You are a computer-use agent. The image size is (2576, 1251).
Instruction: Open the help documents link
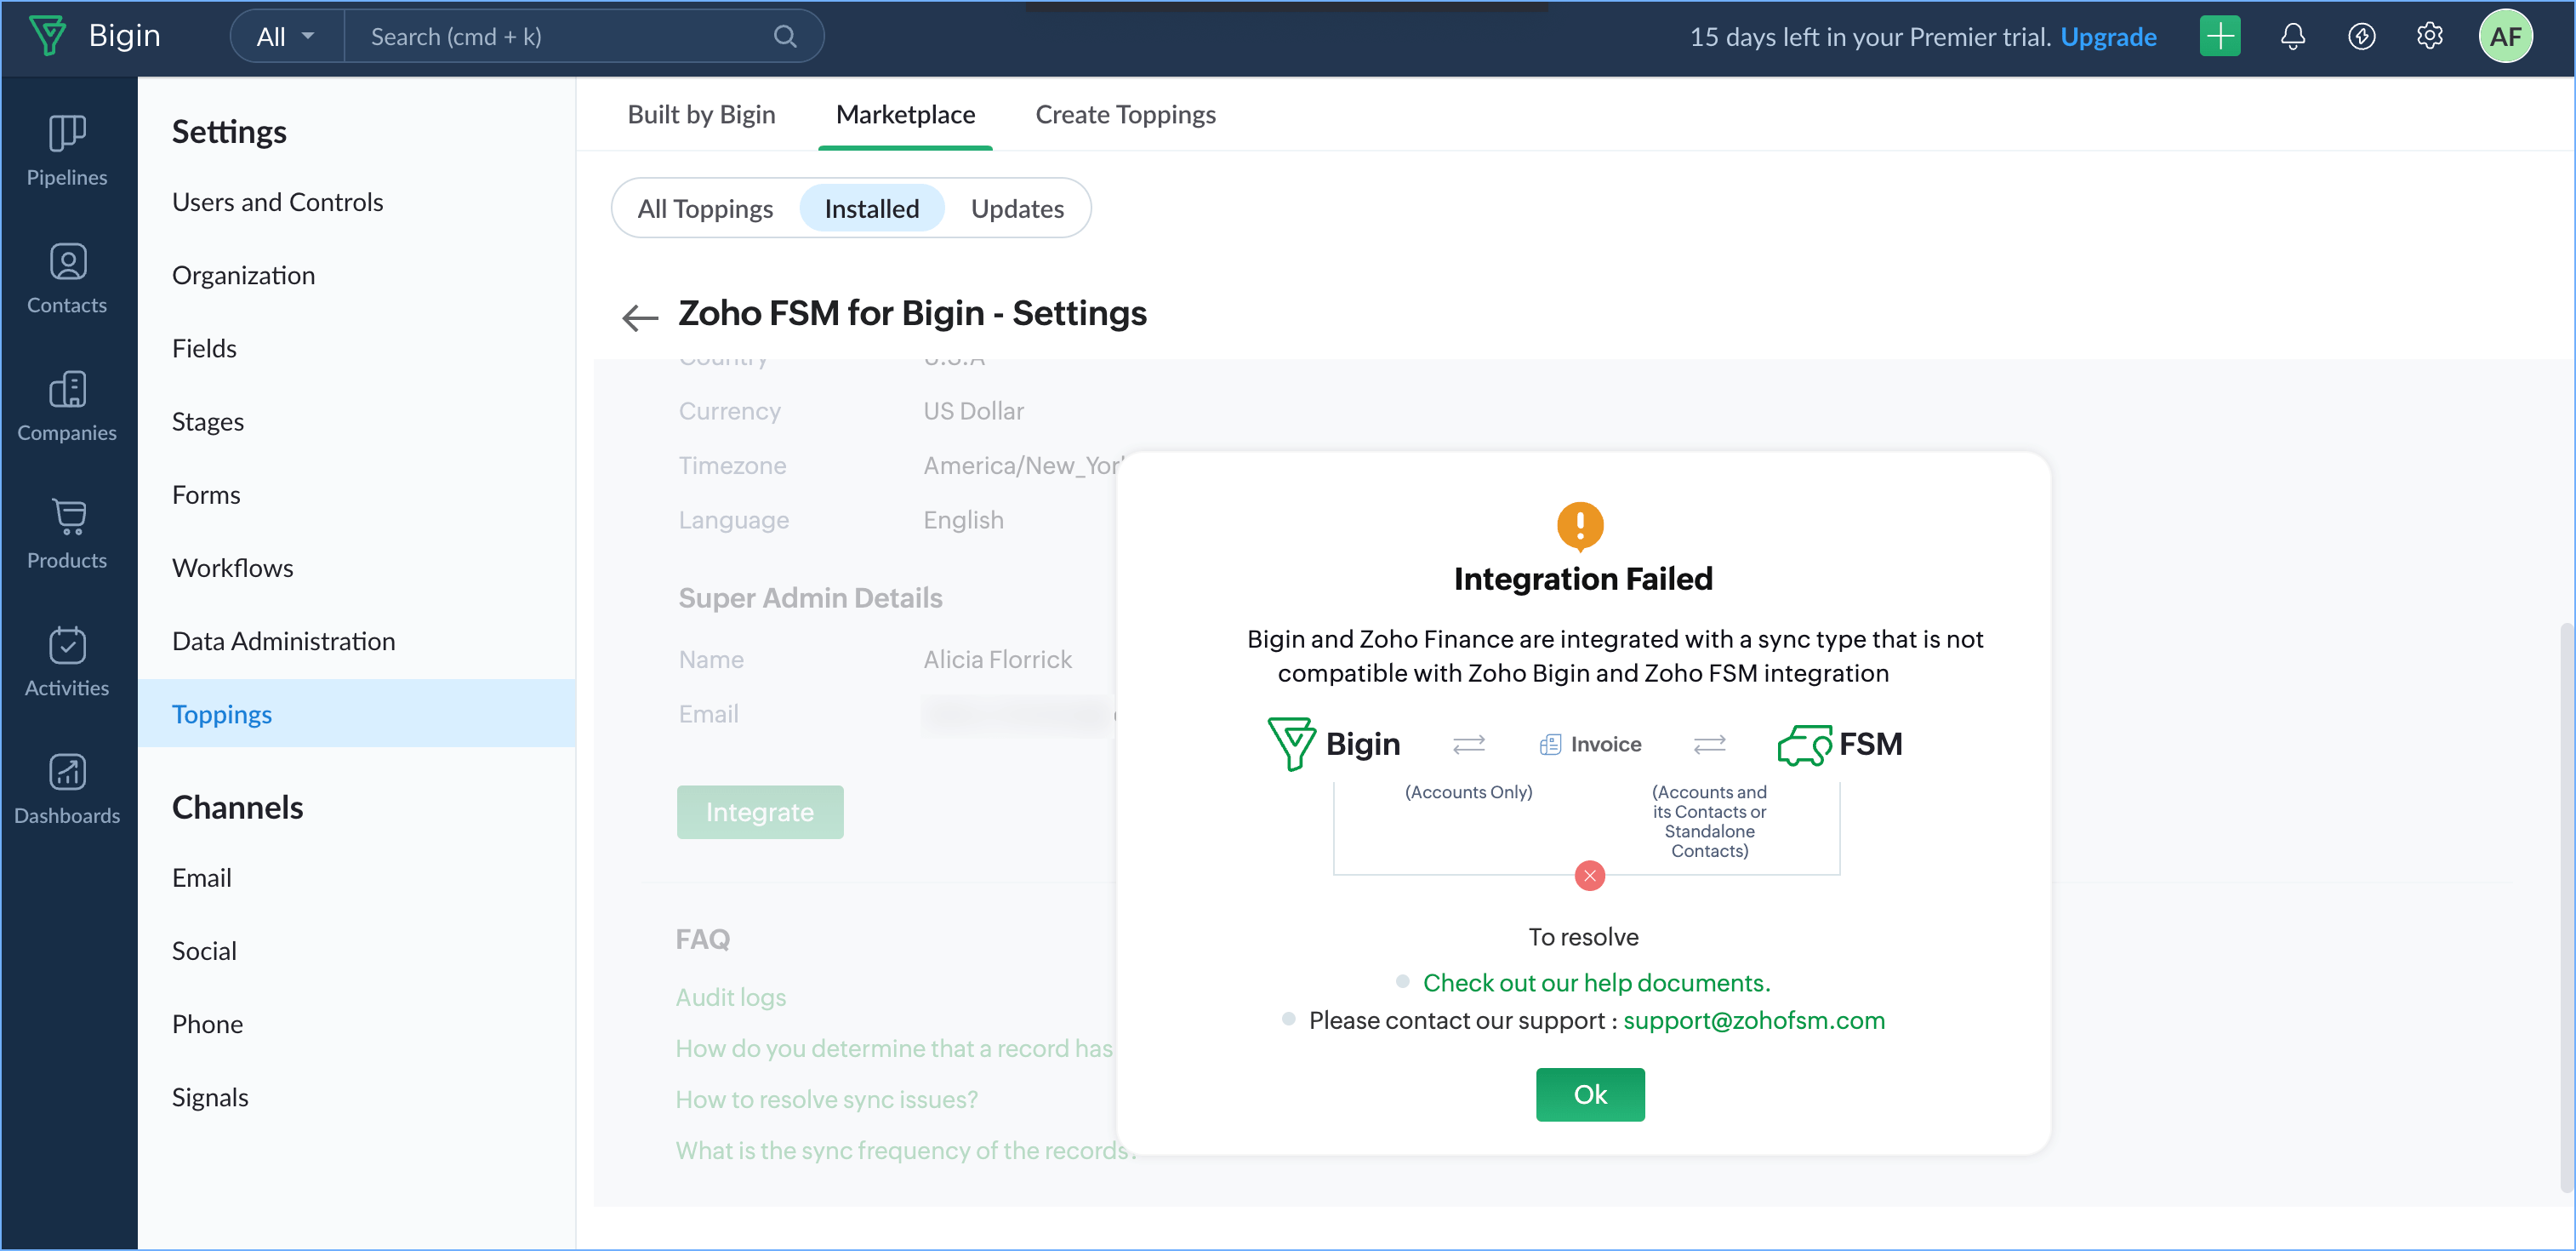coord(1596,983)
